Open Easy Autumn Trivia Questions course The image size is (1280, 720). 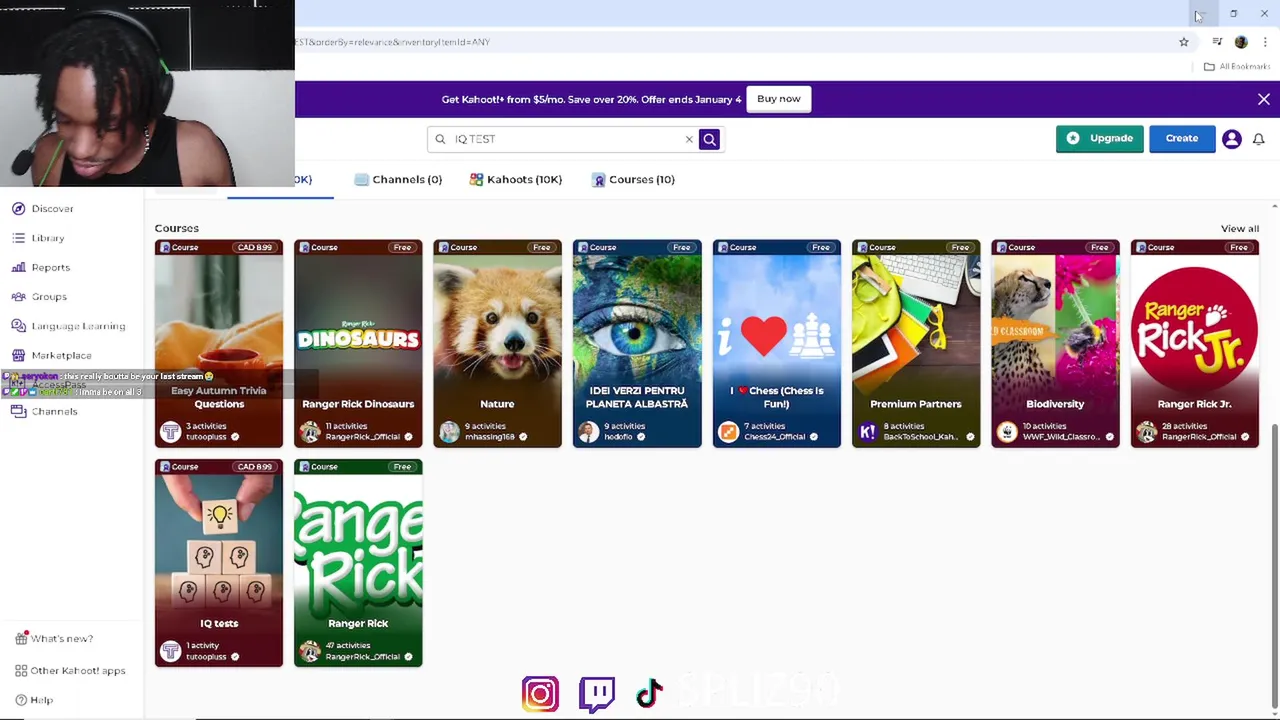(x=219, y=343)
